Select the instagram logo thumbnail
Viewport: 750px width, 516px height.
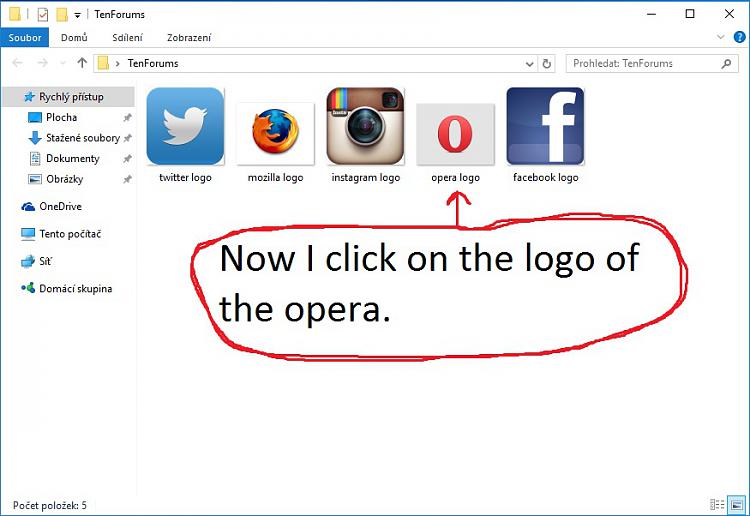tap(365, 126)
